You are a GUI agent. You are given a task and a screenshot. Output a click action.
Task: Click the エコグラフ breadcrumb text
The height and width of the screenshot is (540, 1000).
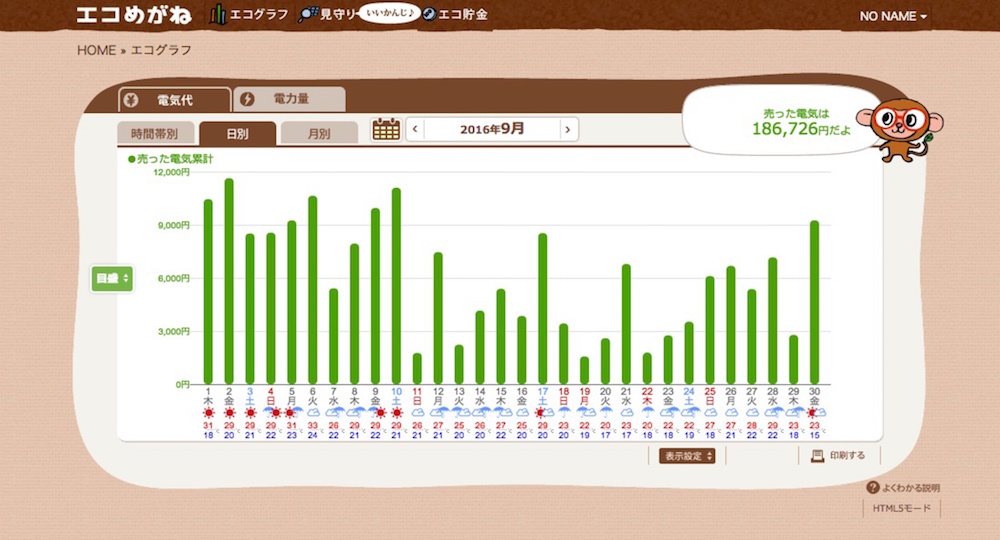(161, 50)
